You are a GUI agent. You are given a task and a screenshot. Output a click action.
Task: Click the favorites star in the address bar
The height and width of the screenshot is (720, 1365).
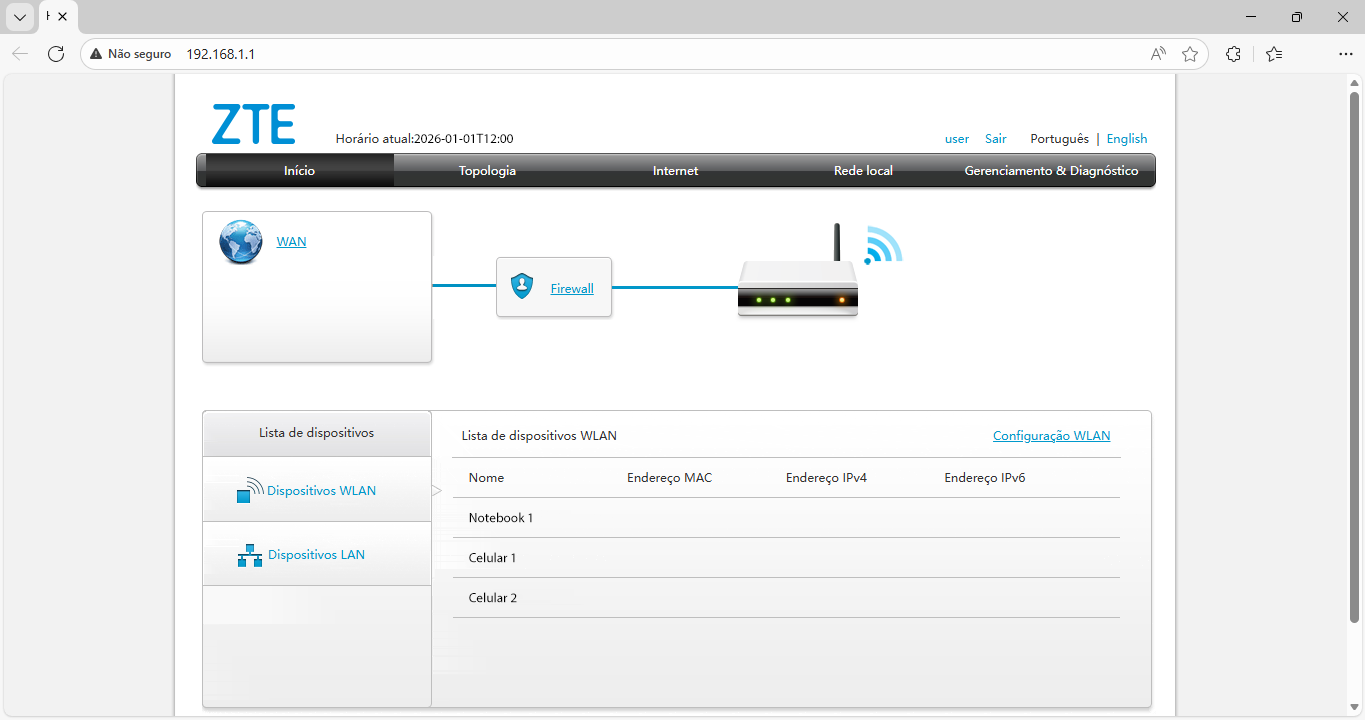(x=1189, y=54)
